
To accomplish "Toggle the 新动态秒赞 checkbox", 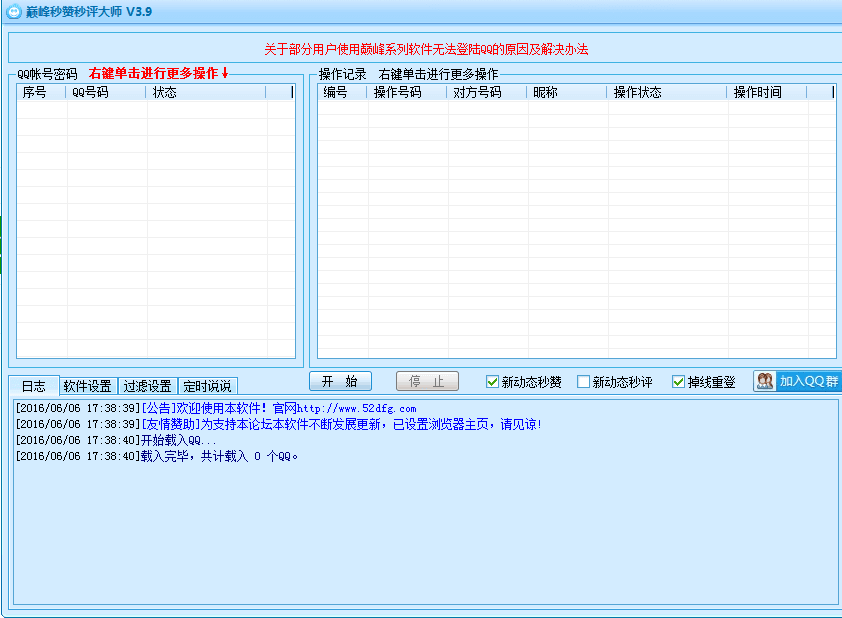I will pyautogui.click(x=492, y=382).
